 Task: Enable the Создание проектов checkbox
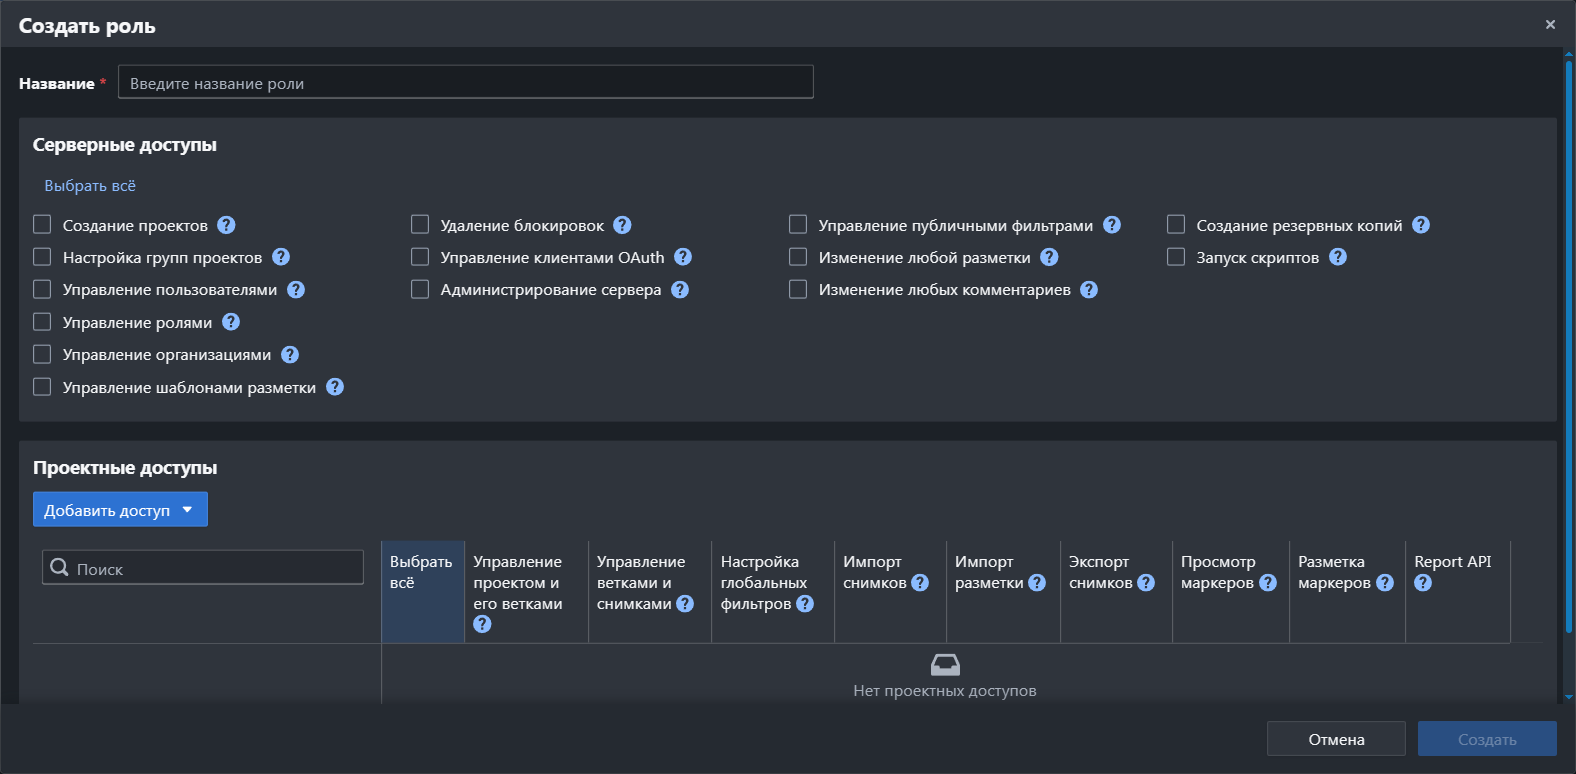[x=42, y=225]
